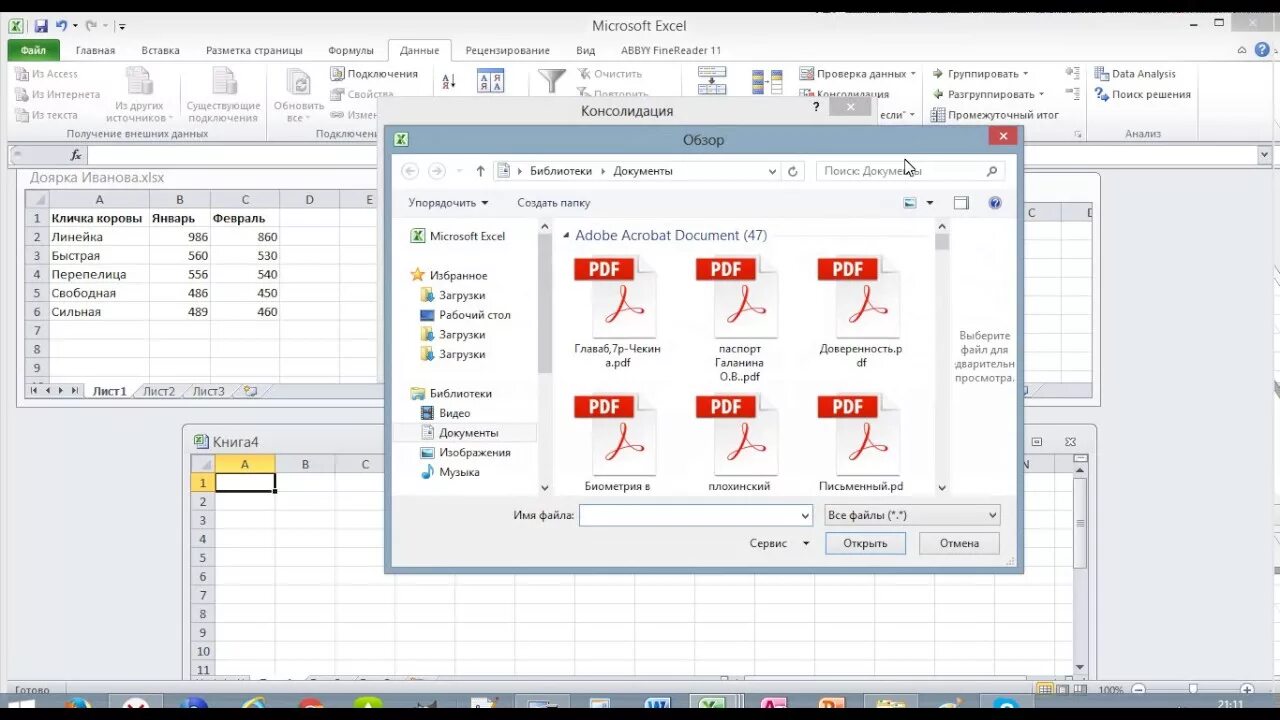The image size is (1280, 720).
Task: Switch to the Вставка ribbon tab
Action: 160,50
